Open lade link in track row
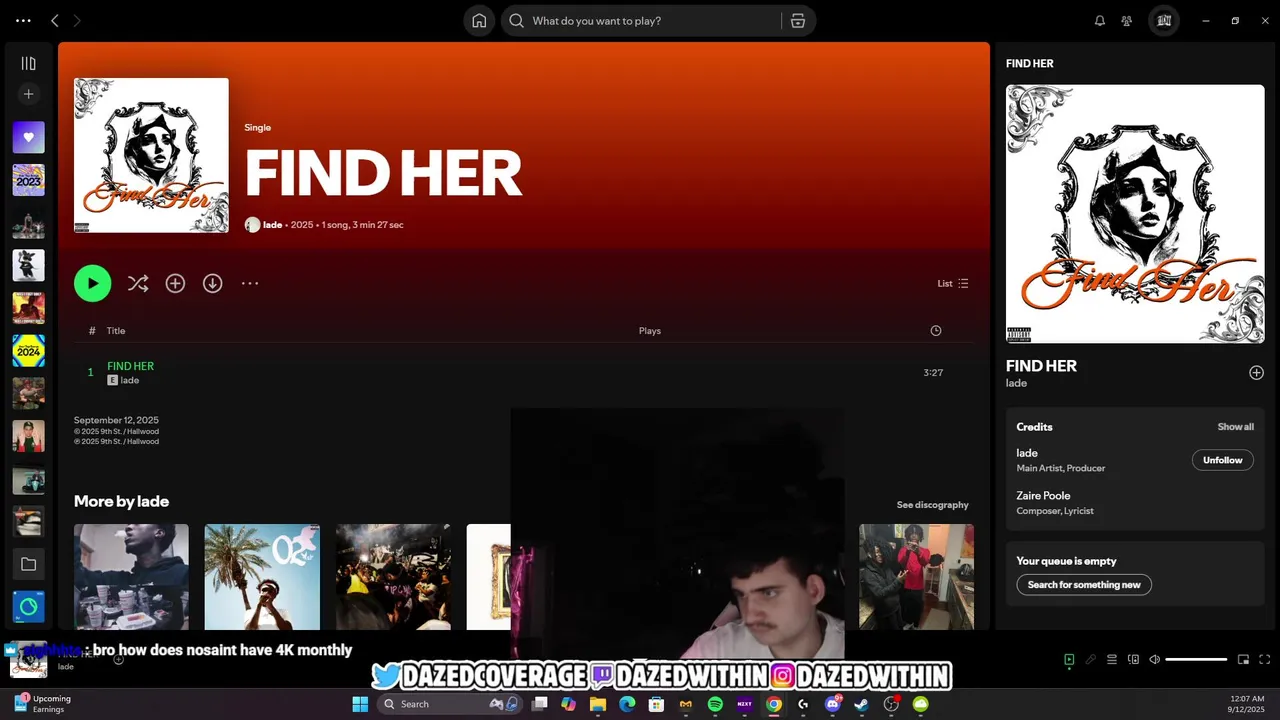The image size is (1280, 720). 130,381
